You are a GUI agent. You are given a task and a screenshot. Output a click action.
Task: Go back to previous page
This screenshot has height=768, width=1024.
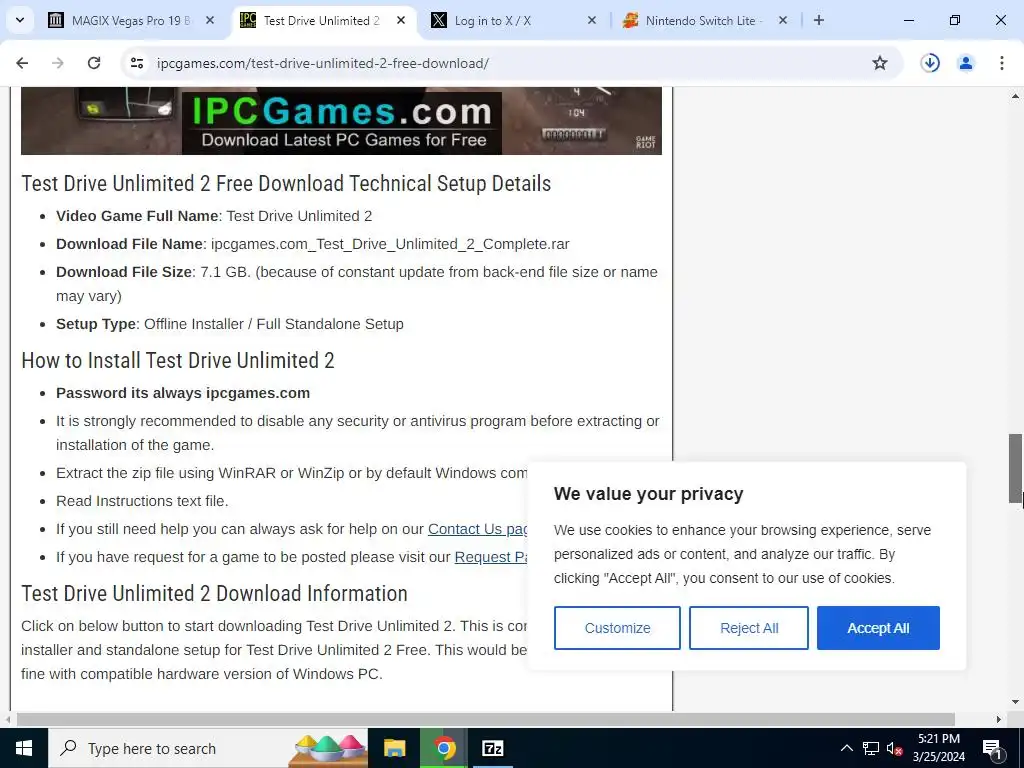(22, 63)
